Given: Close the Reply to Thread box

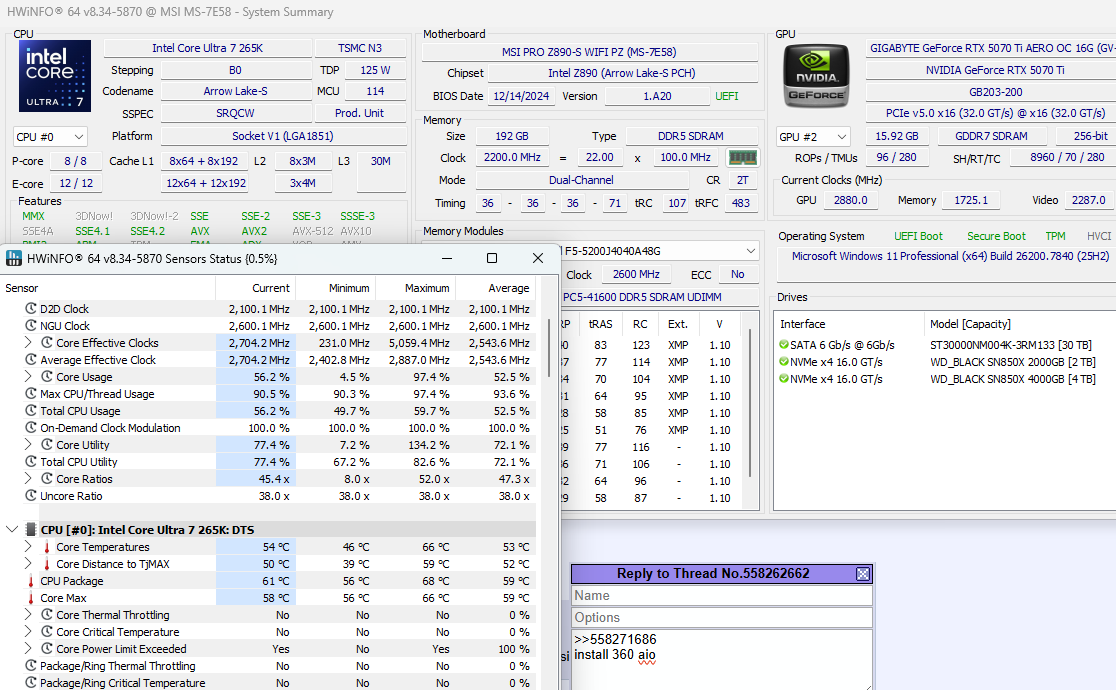Looking at the screenshot, I should point(863,574).
